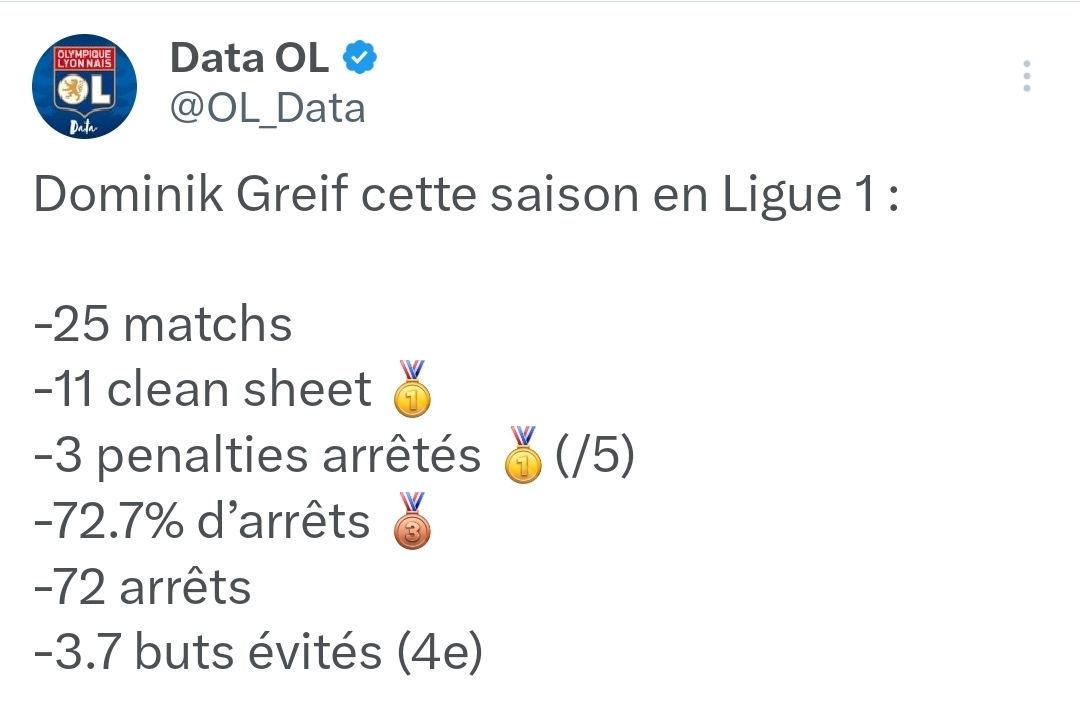Click the gold medal after penalties arrêtés

(x=524, y=456)
